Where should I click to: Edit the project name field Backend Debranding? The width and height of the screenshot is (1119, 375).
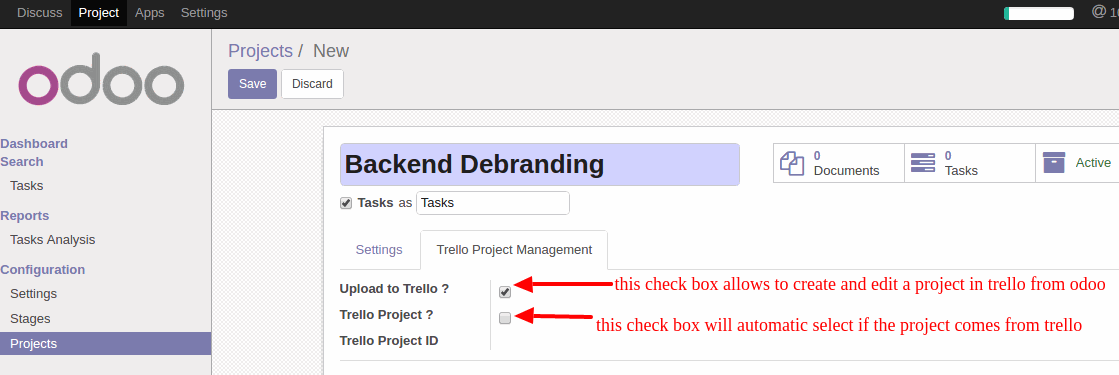[540, 164]
